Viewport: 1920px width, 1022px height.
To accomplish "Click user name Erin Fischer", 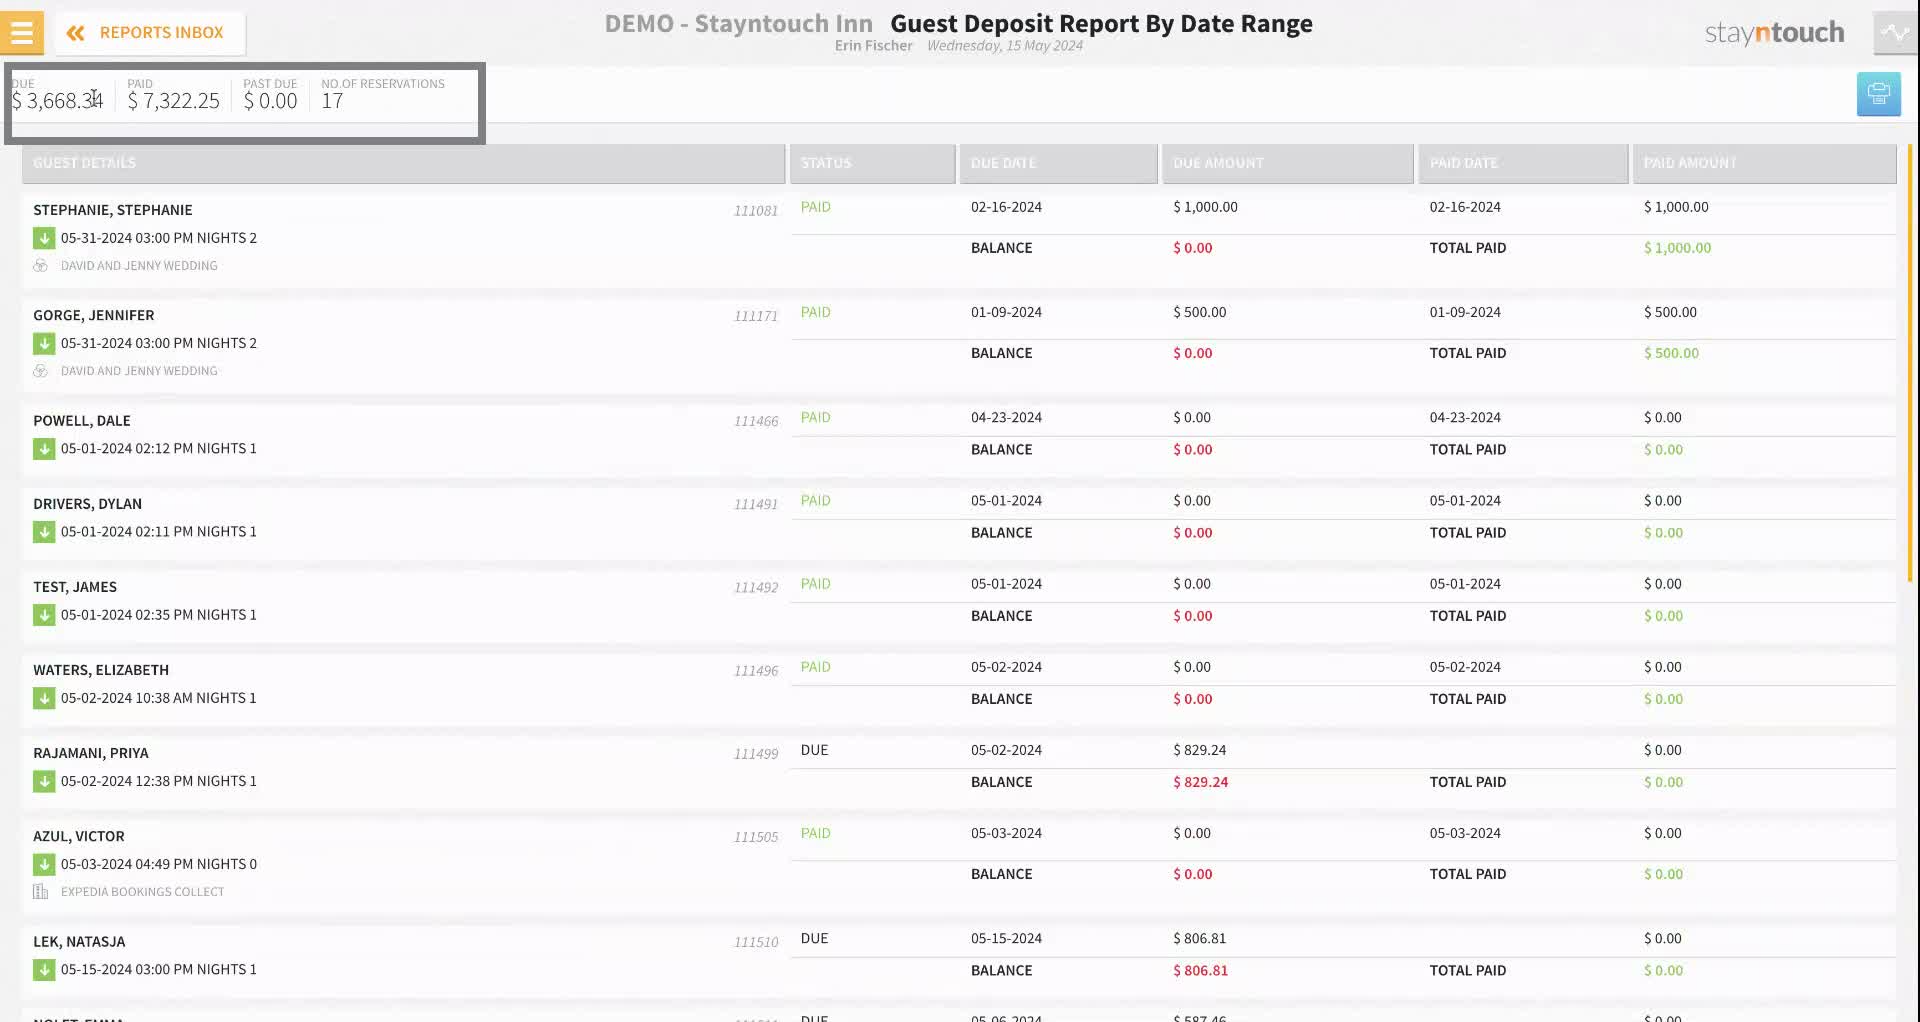I will click(874, 46).
